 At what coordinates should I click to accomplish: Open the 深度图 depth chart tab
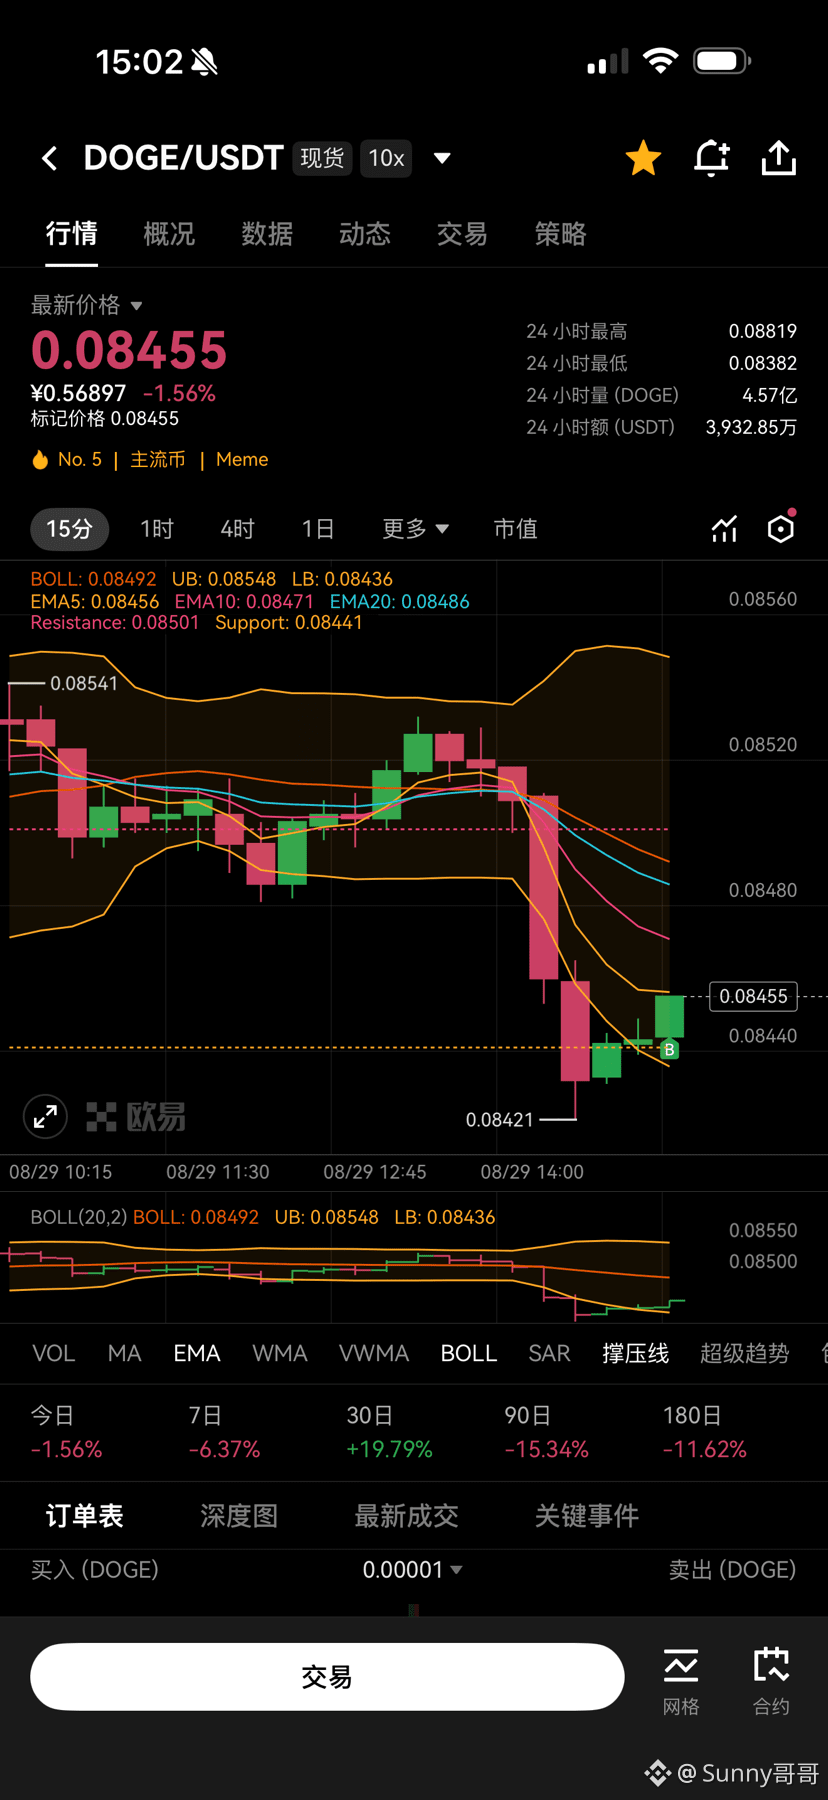pyautogui.click(x=239, y=1516)
